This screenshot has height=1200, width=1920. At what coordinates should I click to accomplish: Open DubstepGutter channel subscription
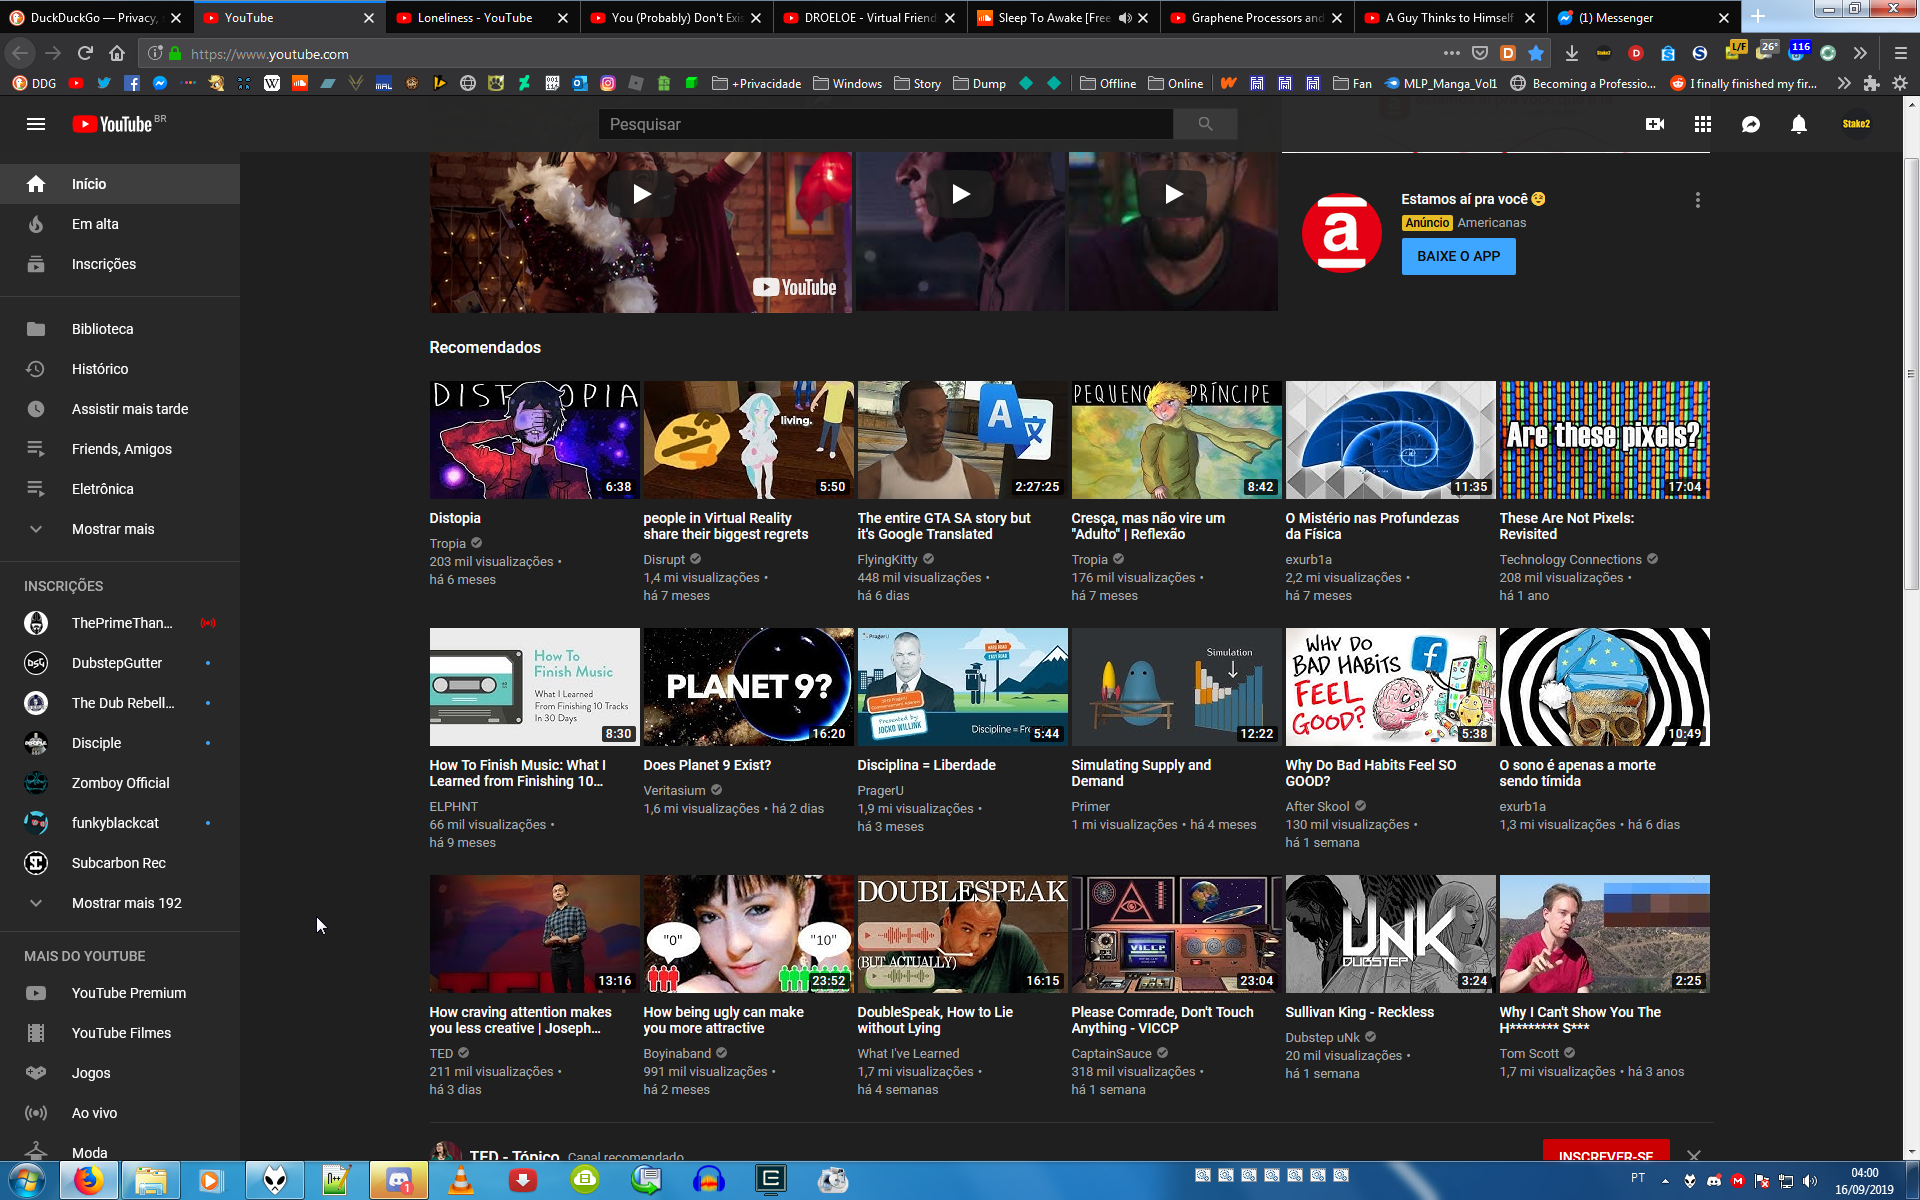point(120,663)
